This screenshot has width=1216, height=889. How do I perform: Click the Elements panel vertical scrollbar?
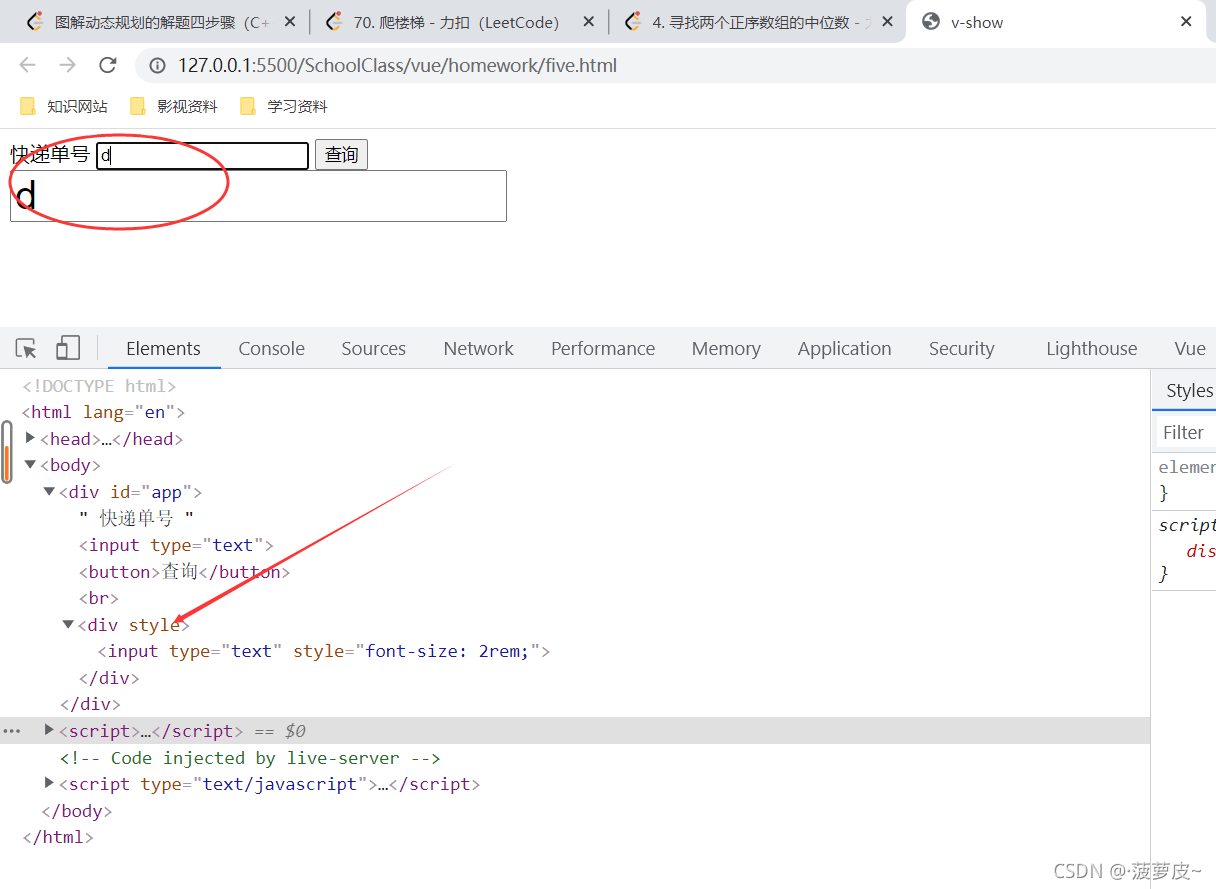[x=7, y=452]
